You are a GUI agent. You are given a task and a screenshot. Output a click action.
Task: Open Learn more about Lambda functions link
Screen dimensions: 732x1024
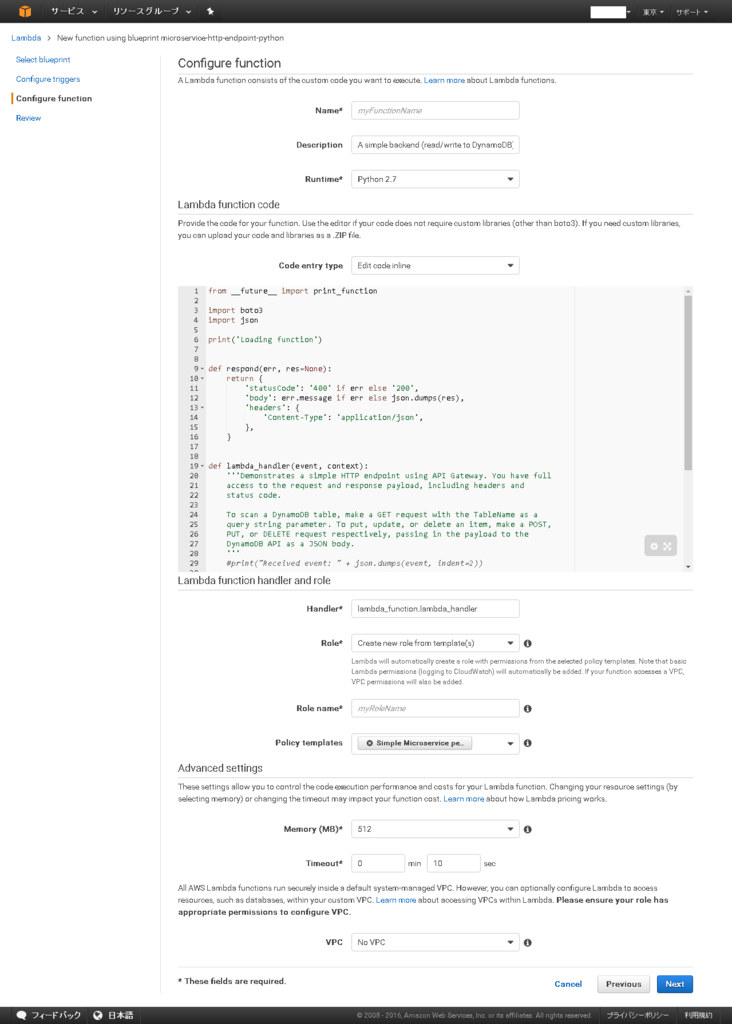coord(444,80)
